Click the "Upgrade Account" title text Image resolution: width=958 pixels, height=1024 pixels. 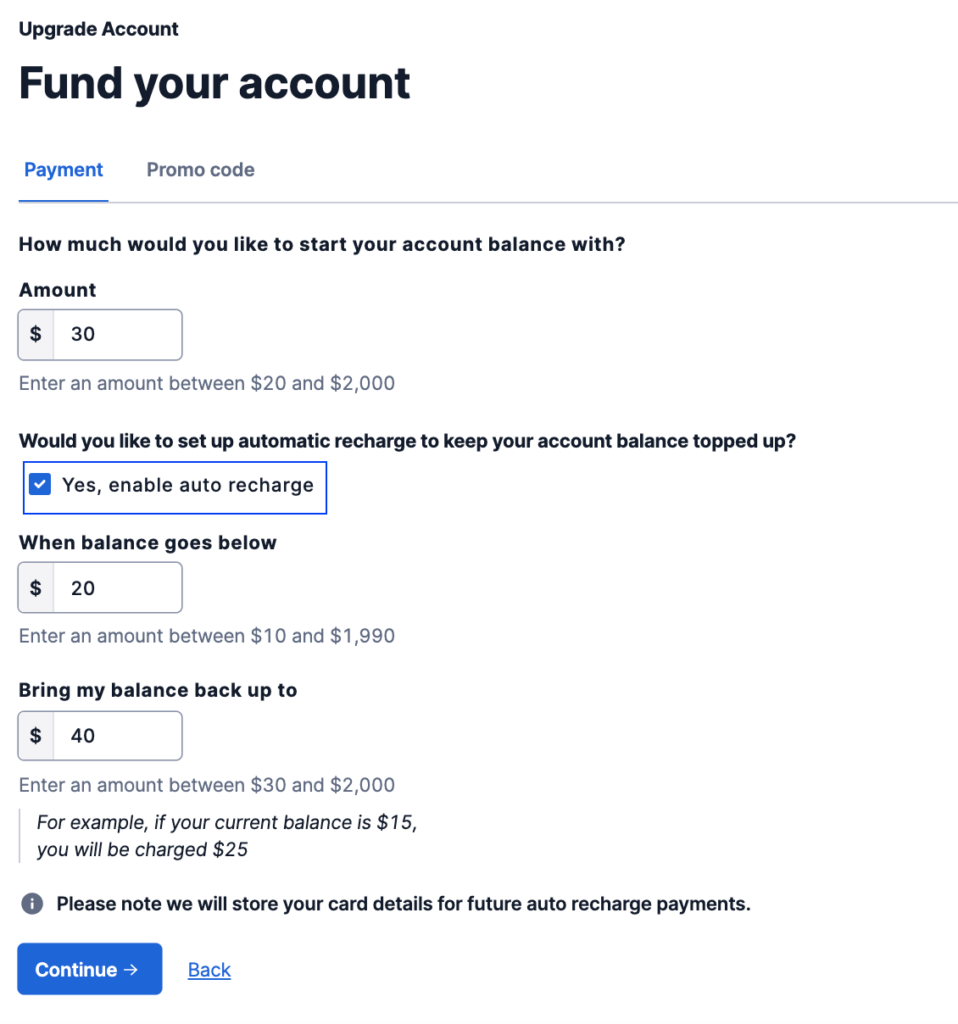click(99, 29)
